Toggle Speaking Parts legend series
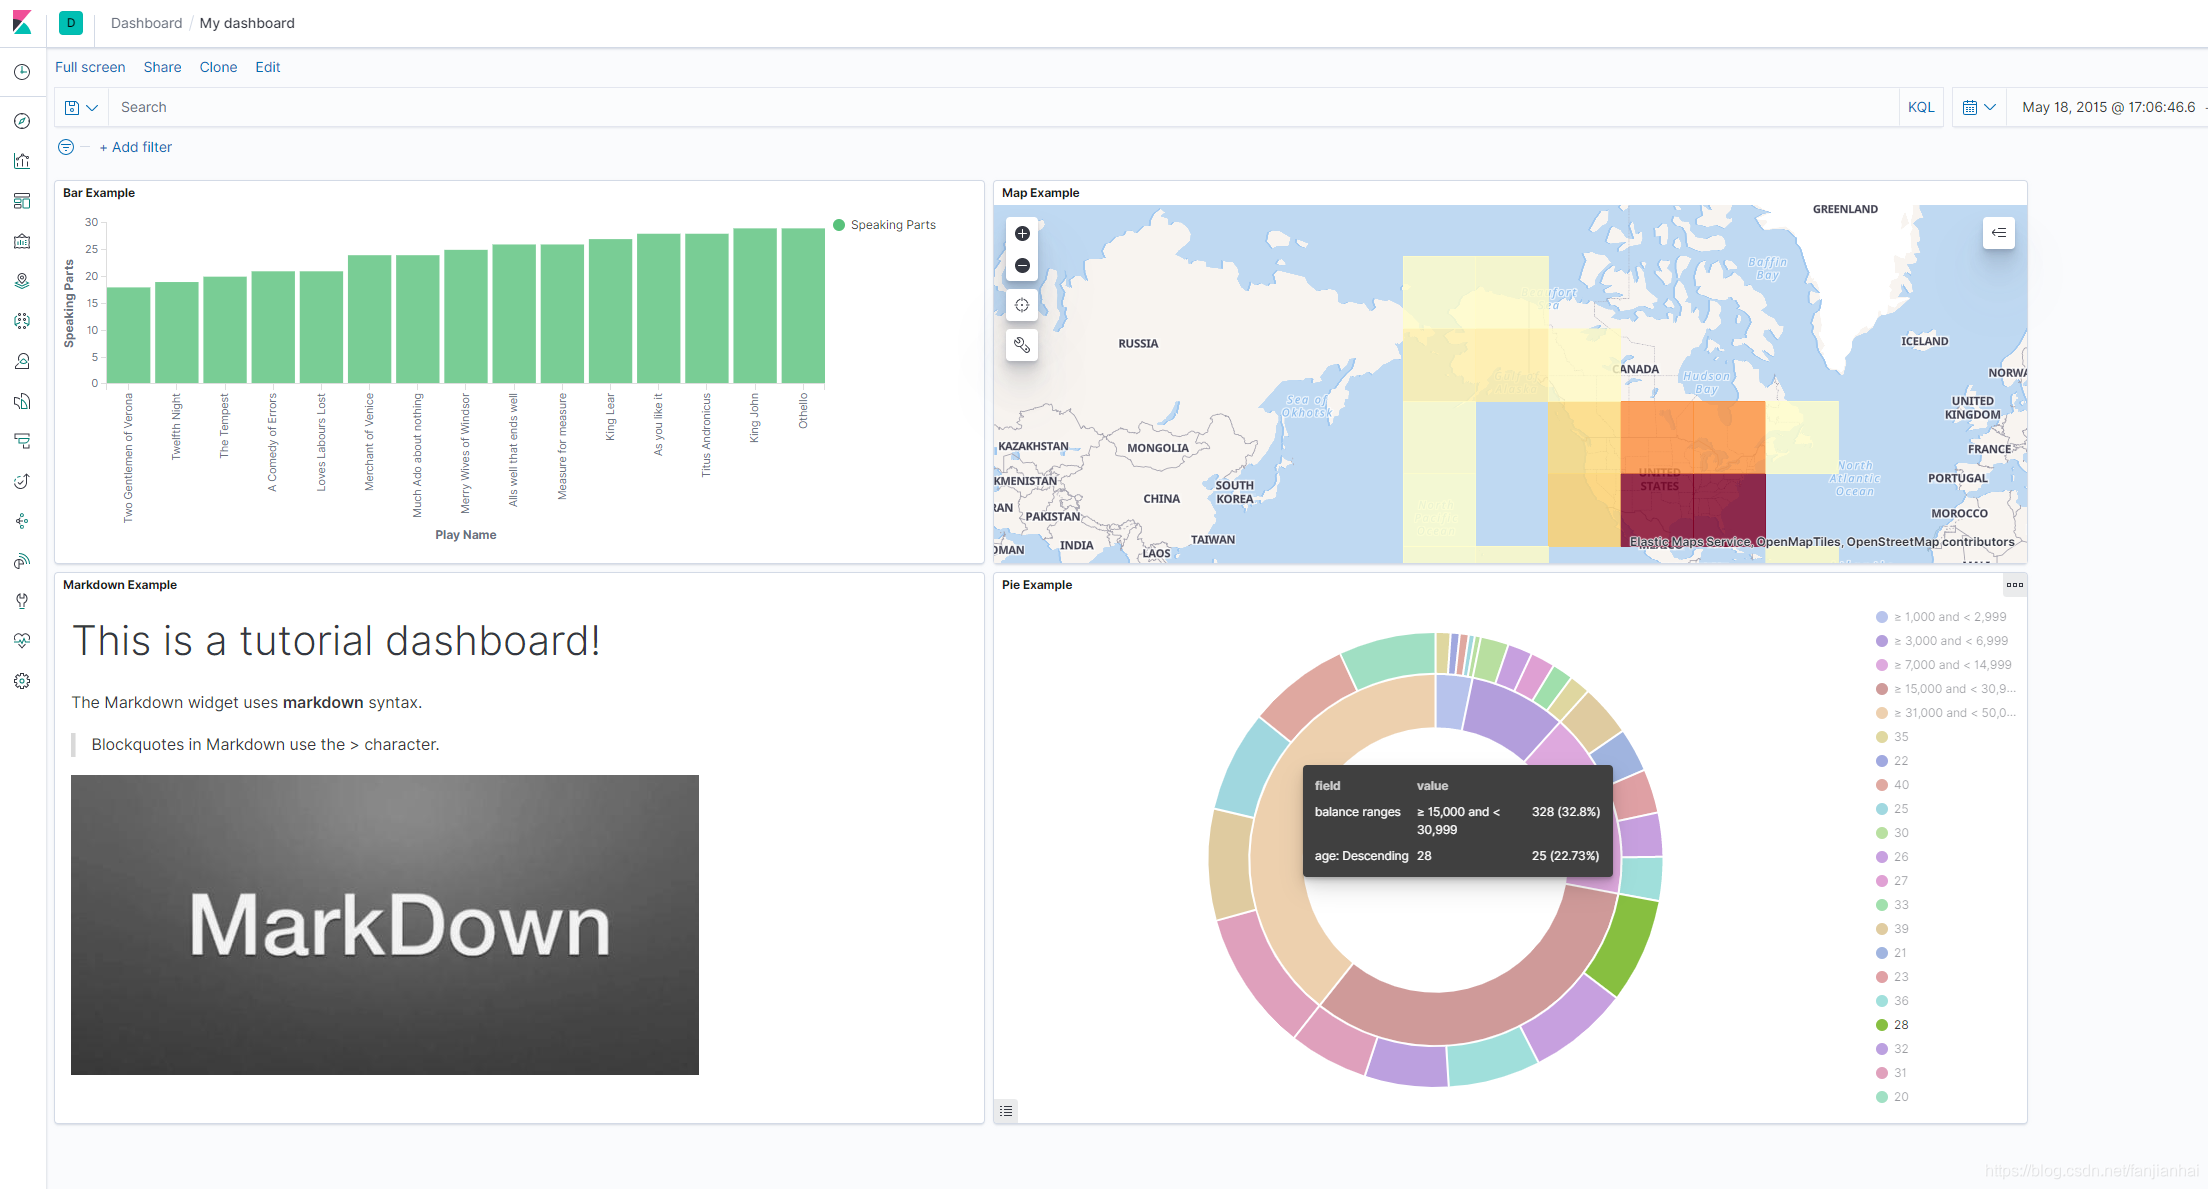The width and height of the screenshot is (2208, 1189). 885,225
